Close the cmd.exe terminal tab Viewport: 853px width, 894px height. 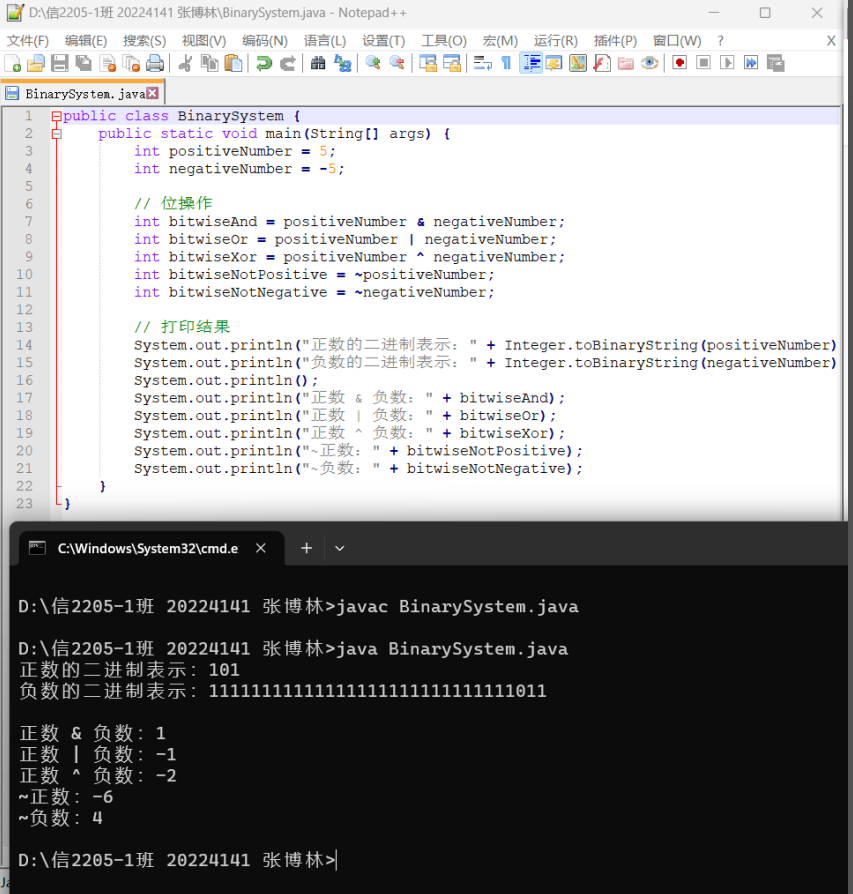point(261,548)
